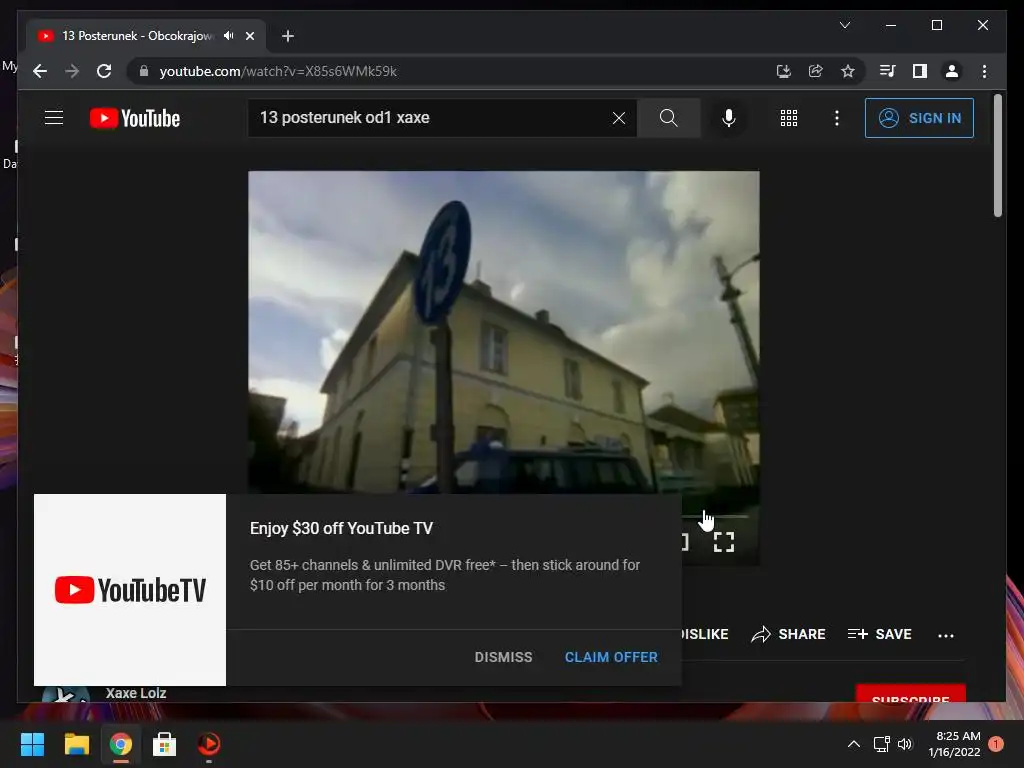Open Windows Start menu
The height and width of the screenshot is (768, 1024).
(32, 744)
